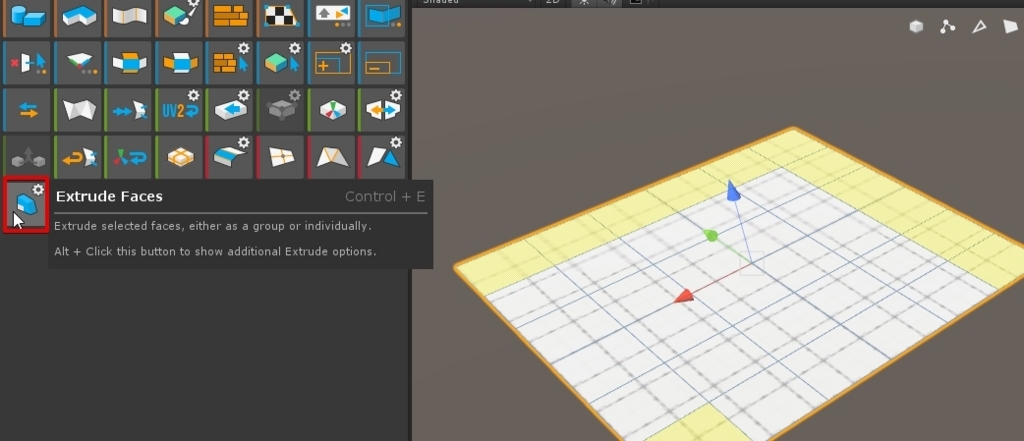This screenshot has width=1024, height=441.
Task: Toggle the face with red X and cursor button
Action: (27, 63)
